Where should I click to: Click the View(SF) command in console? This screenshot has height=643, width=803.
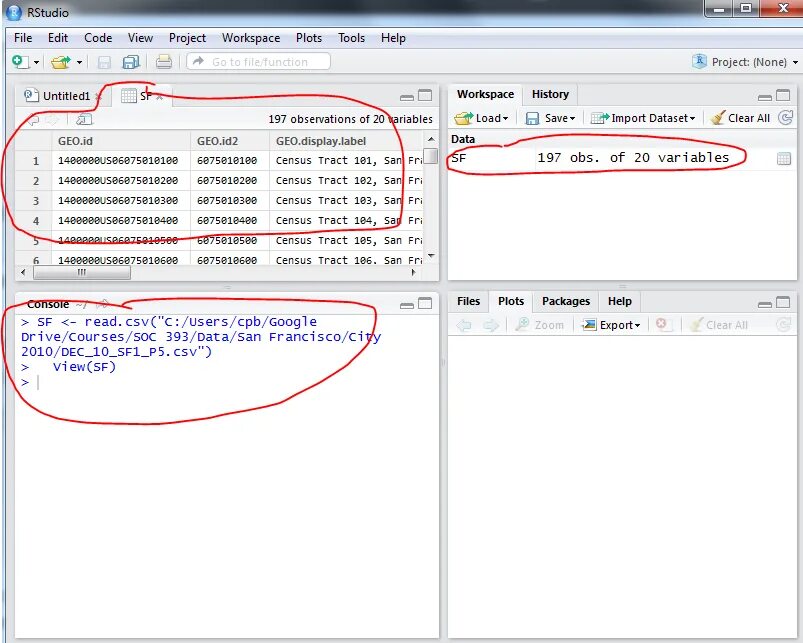(x=84, y=367)
